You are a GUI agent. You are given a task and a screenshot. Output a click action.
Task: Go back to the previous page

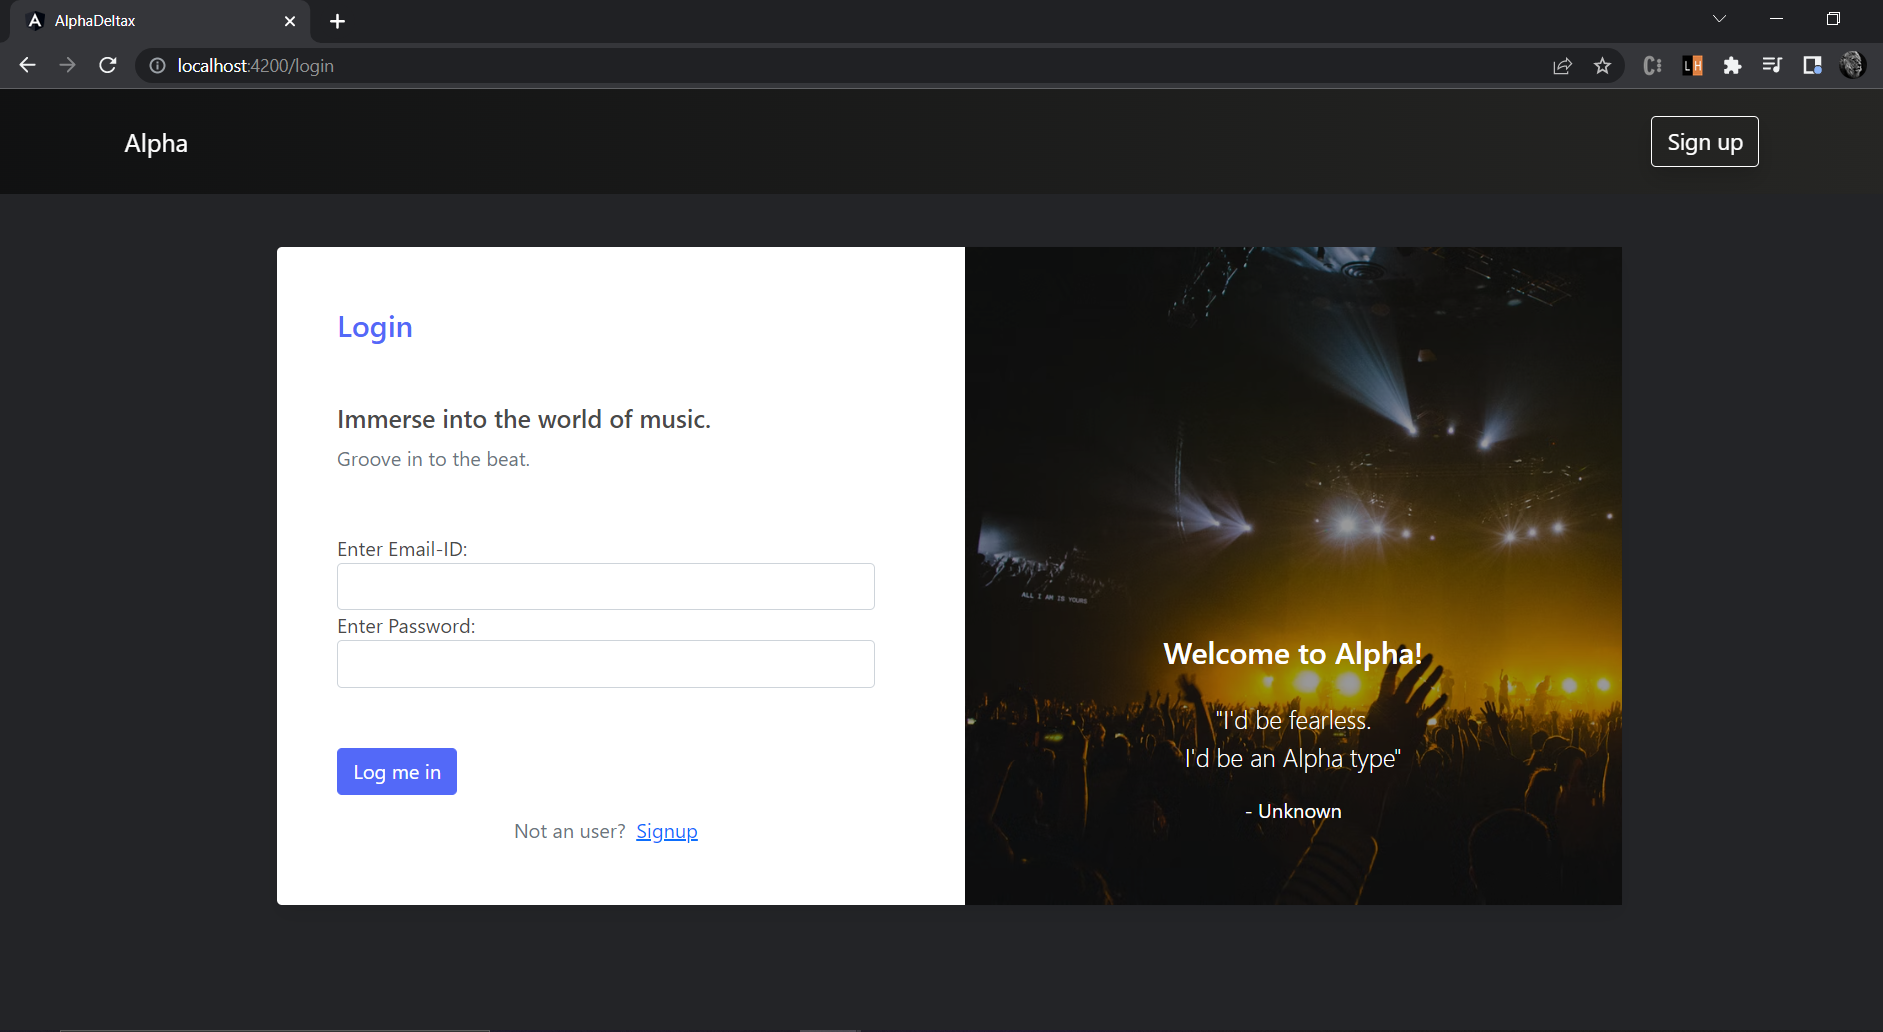[x=27, y=65]
